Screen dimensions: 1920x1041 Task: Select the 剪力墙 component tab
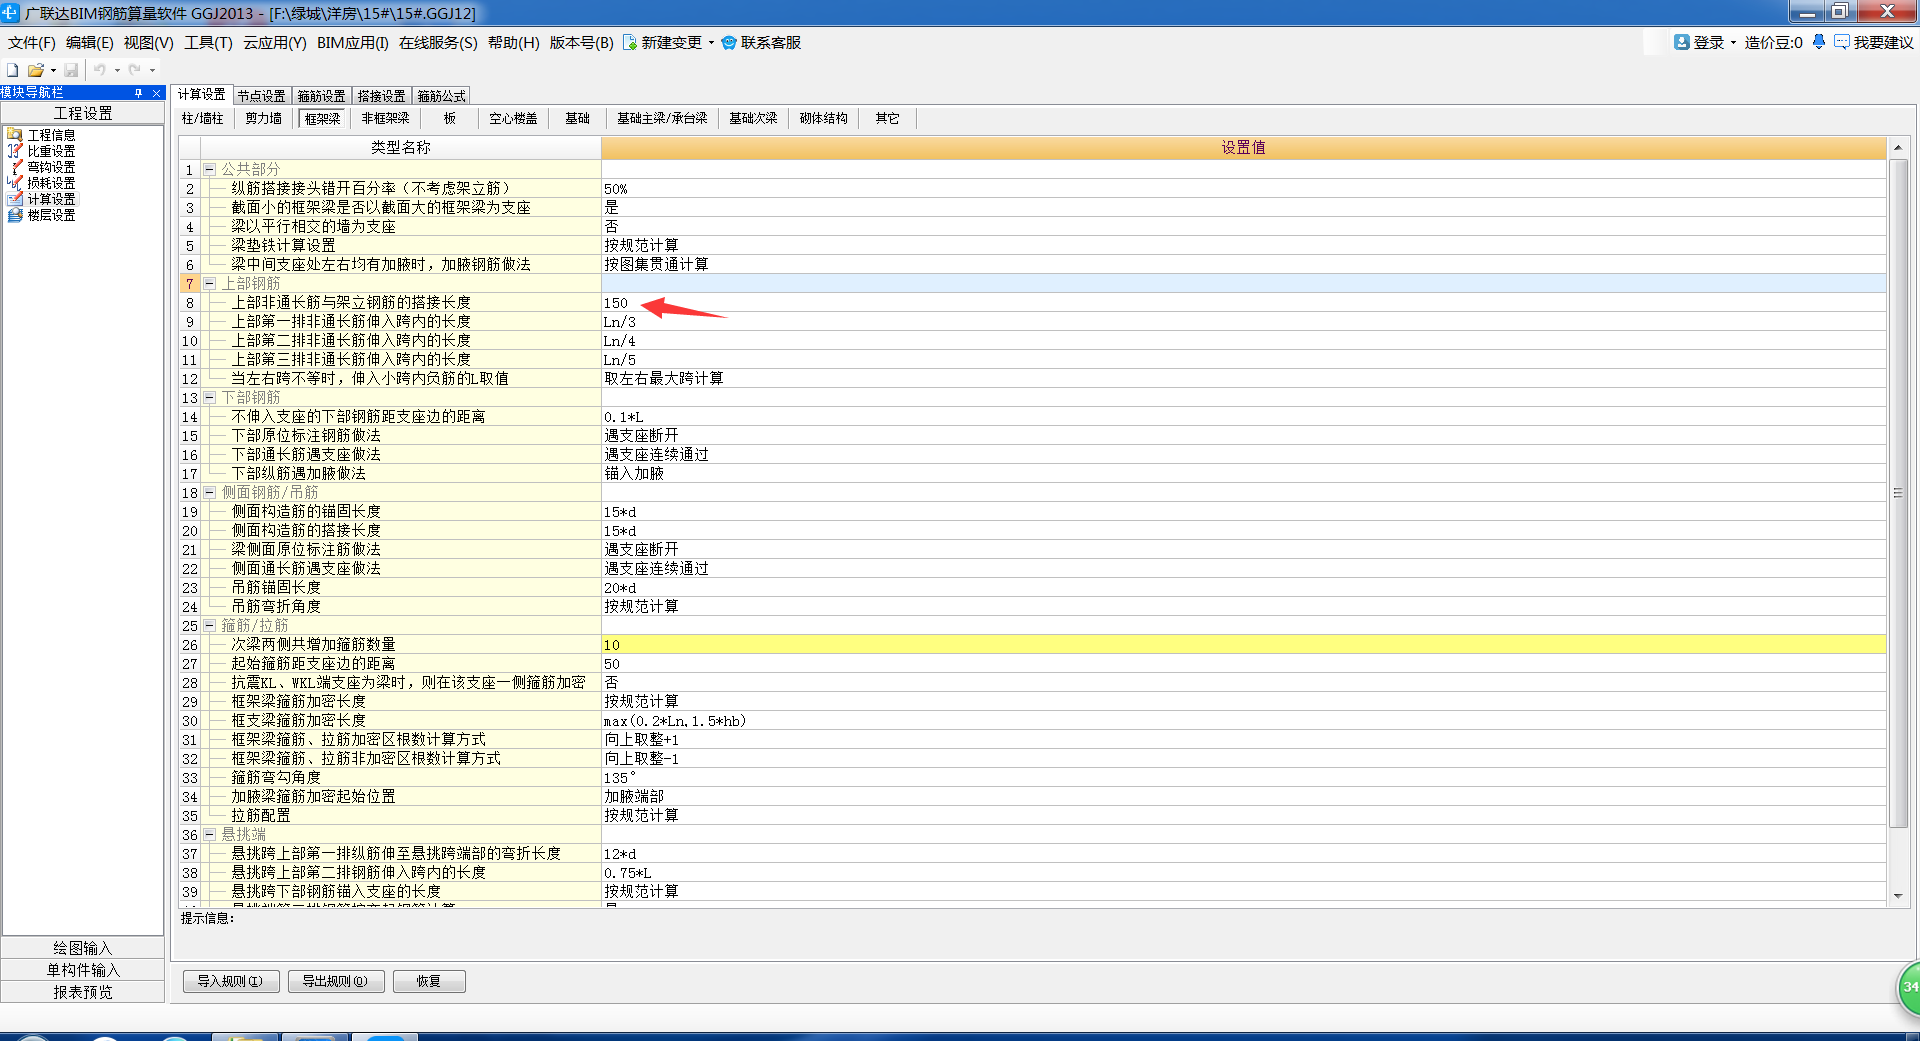click(x=264, y=118)
